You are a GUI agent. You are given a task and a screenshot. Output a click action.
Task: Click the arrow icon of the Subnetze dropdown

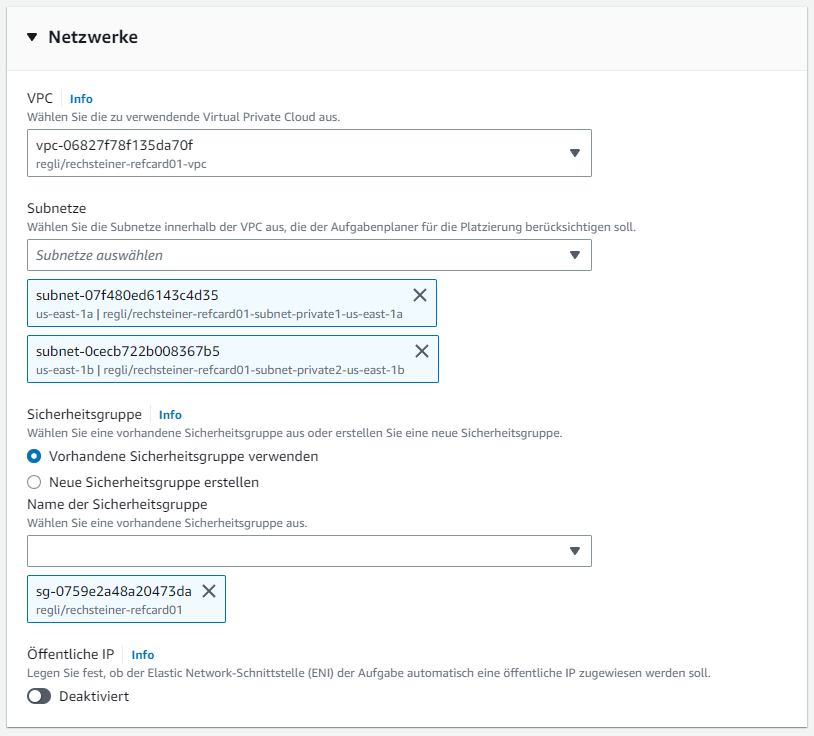tap(575, 255)
